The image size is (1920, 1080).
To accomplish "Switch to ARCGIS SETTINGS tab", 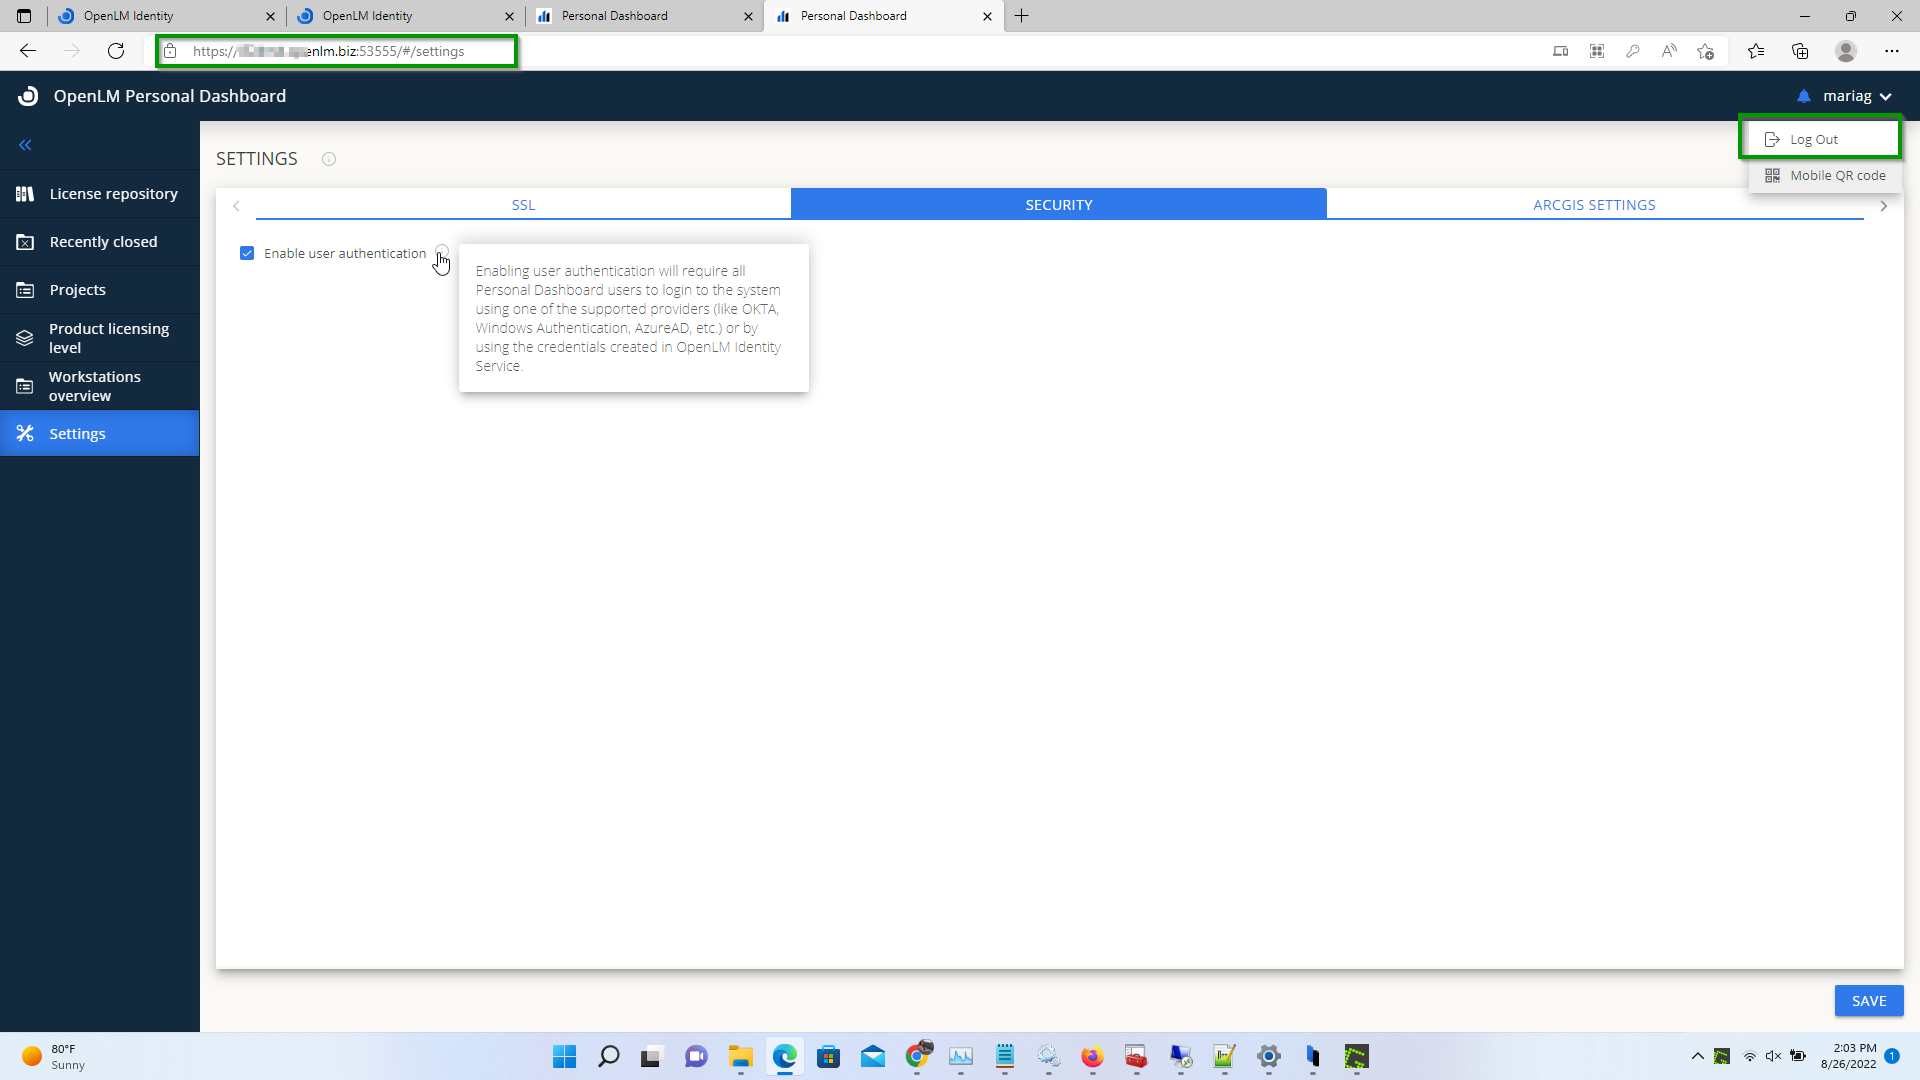I will click(x=1594, y=205).
